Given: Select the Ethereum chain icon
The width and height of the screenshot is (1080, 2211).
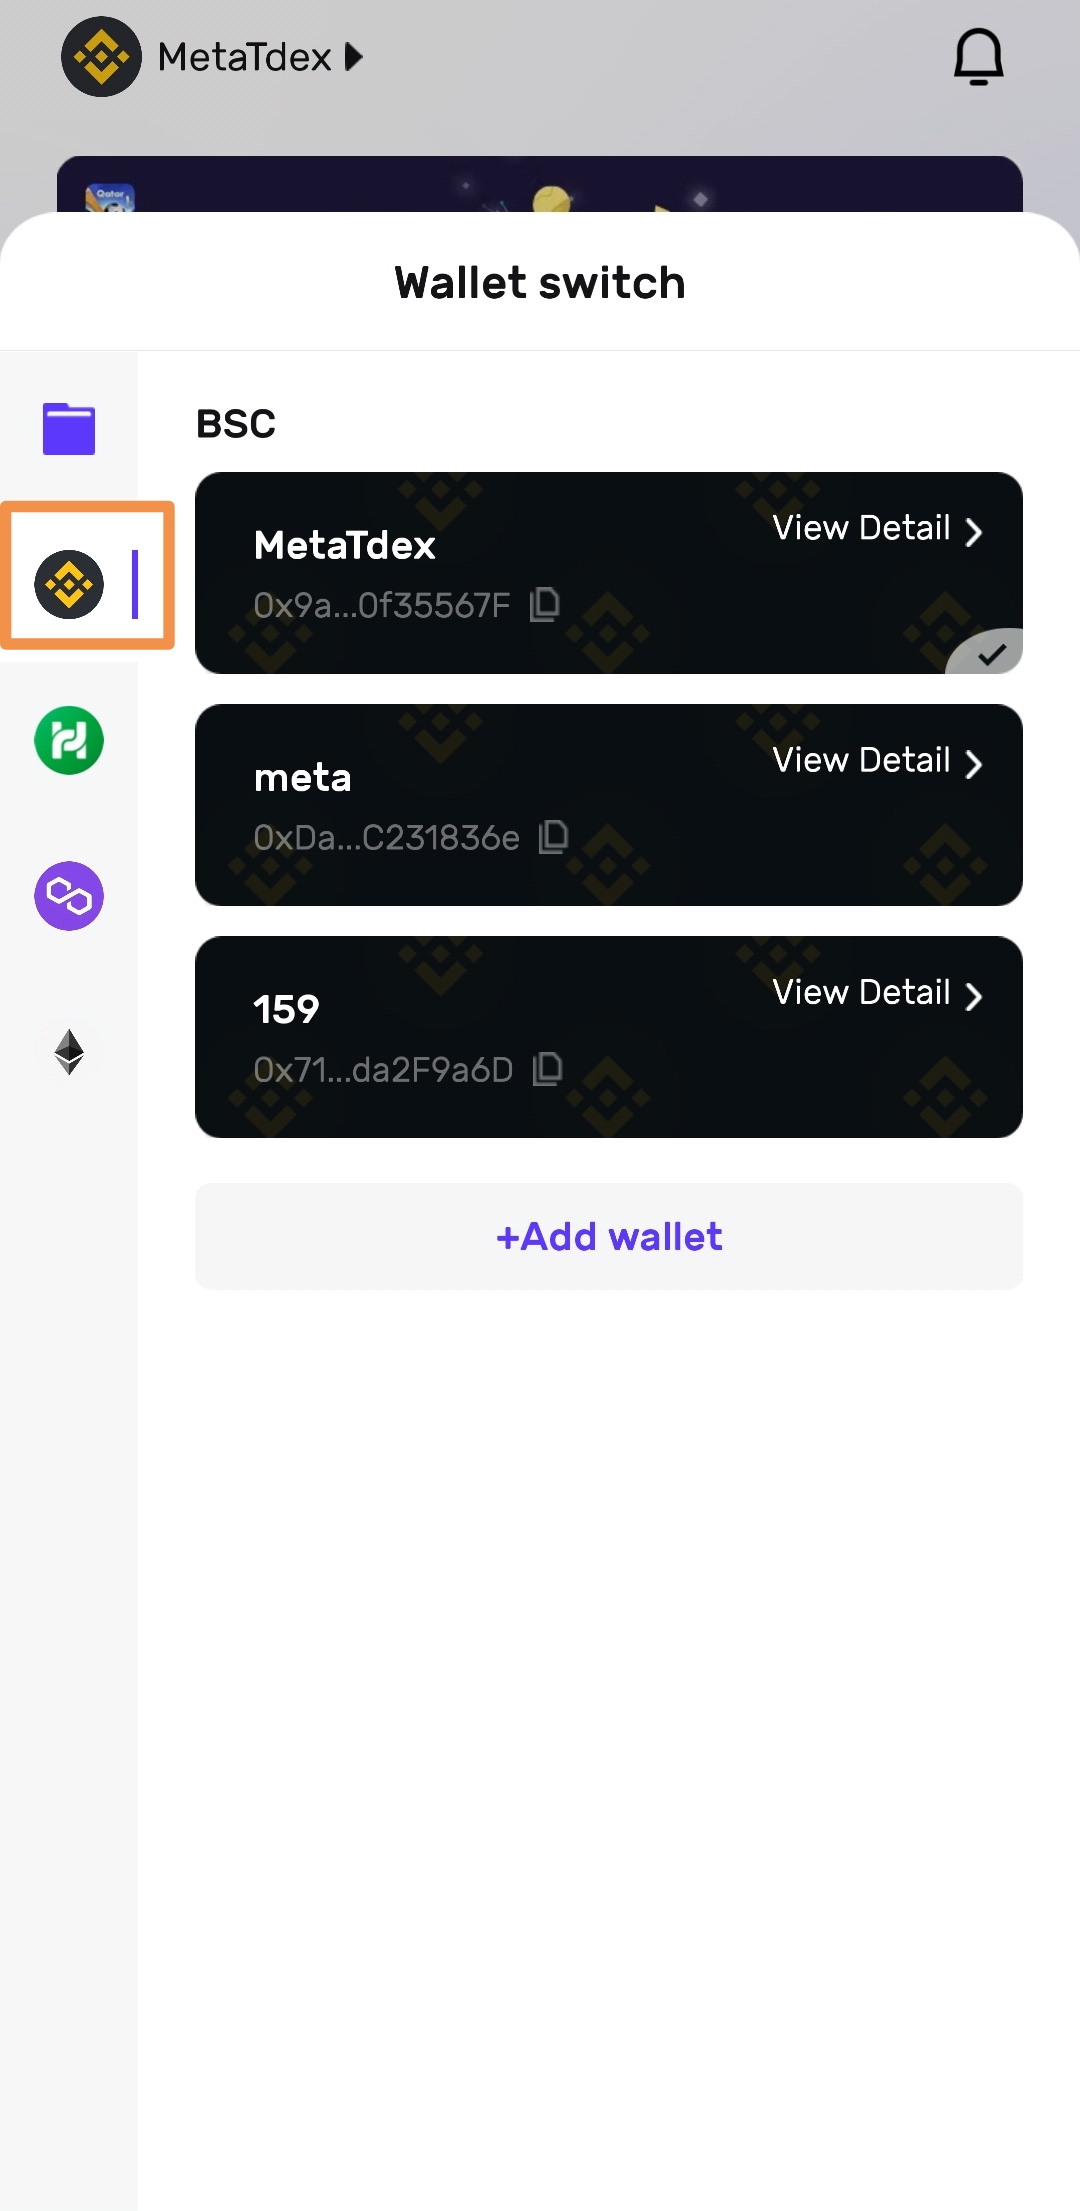Looking at the screenshot, I should coord(69,1052).
